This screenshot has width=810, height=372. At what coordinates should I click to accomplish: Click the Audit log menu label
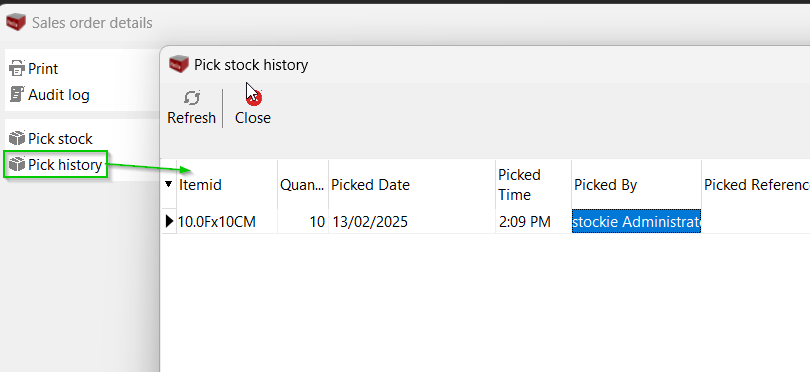(x=59, y=95)
